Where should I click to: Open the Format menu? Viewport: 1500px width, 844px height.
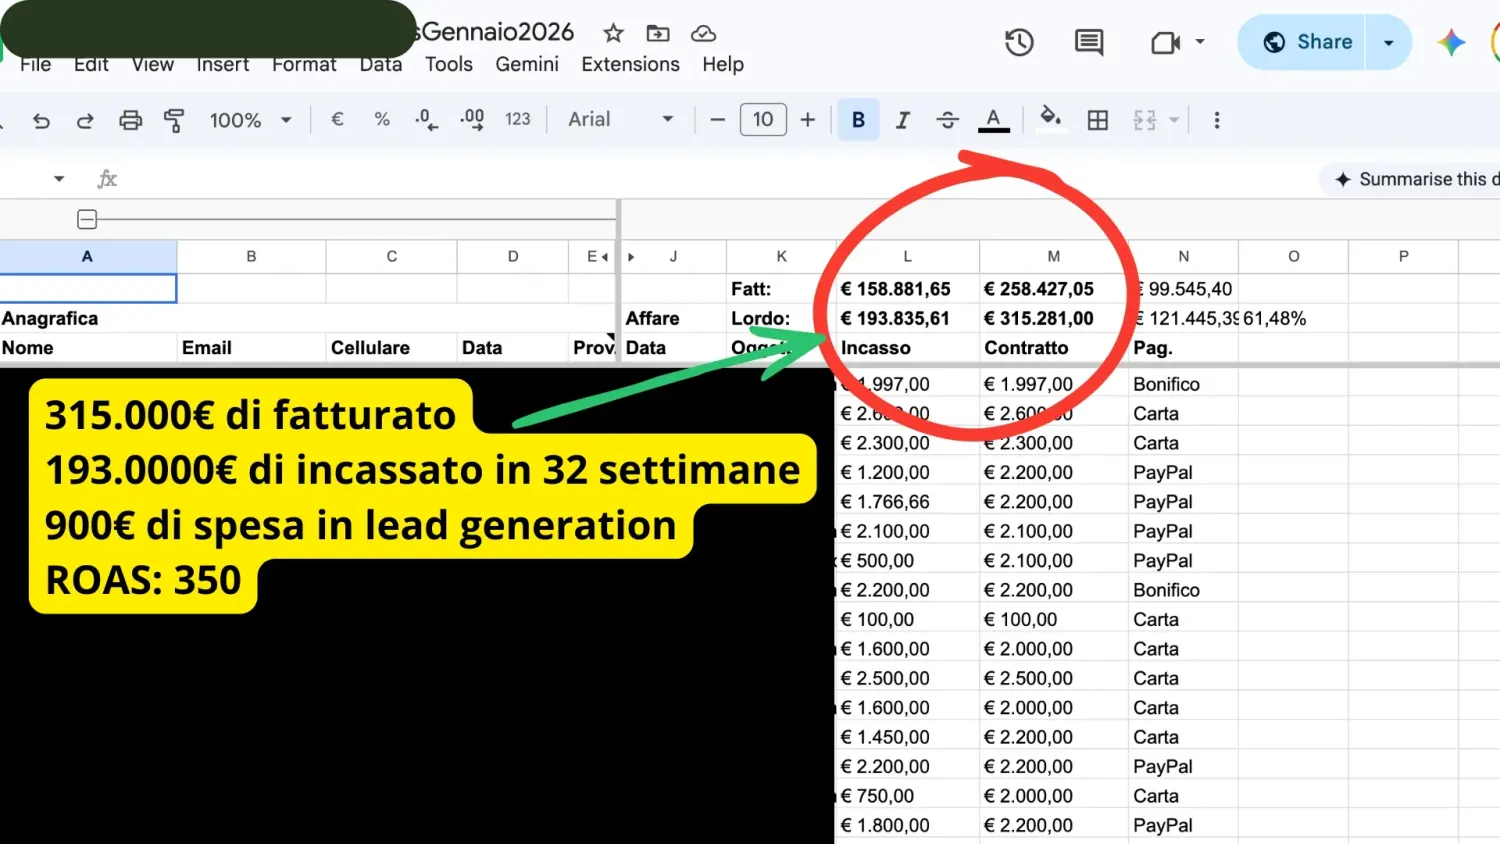(304, 64)
